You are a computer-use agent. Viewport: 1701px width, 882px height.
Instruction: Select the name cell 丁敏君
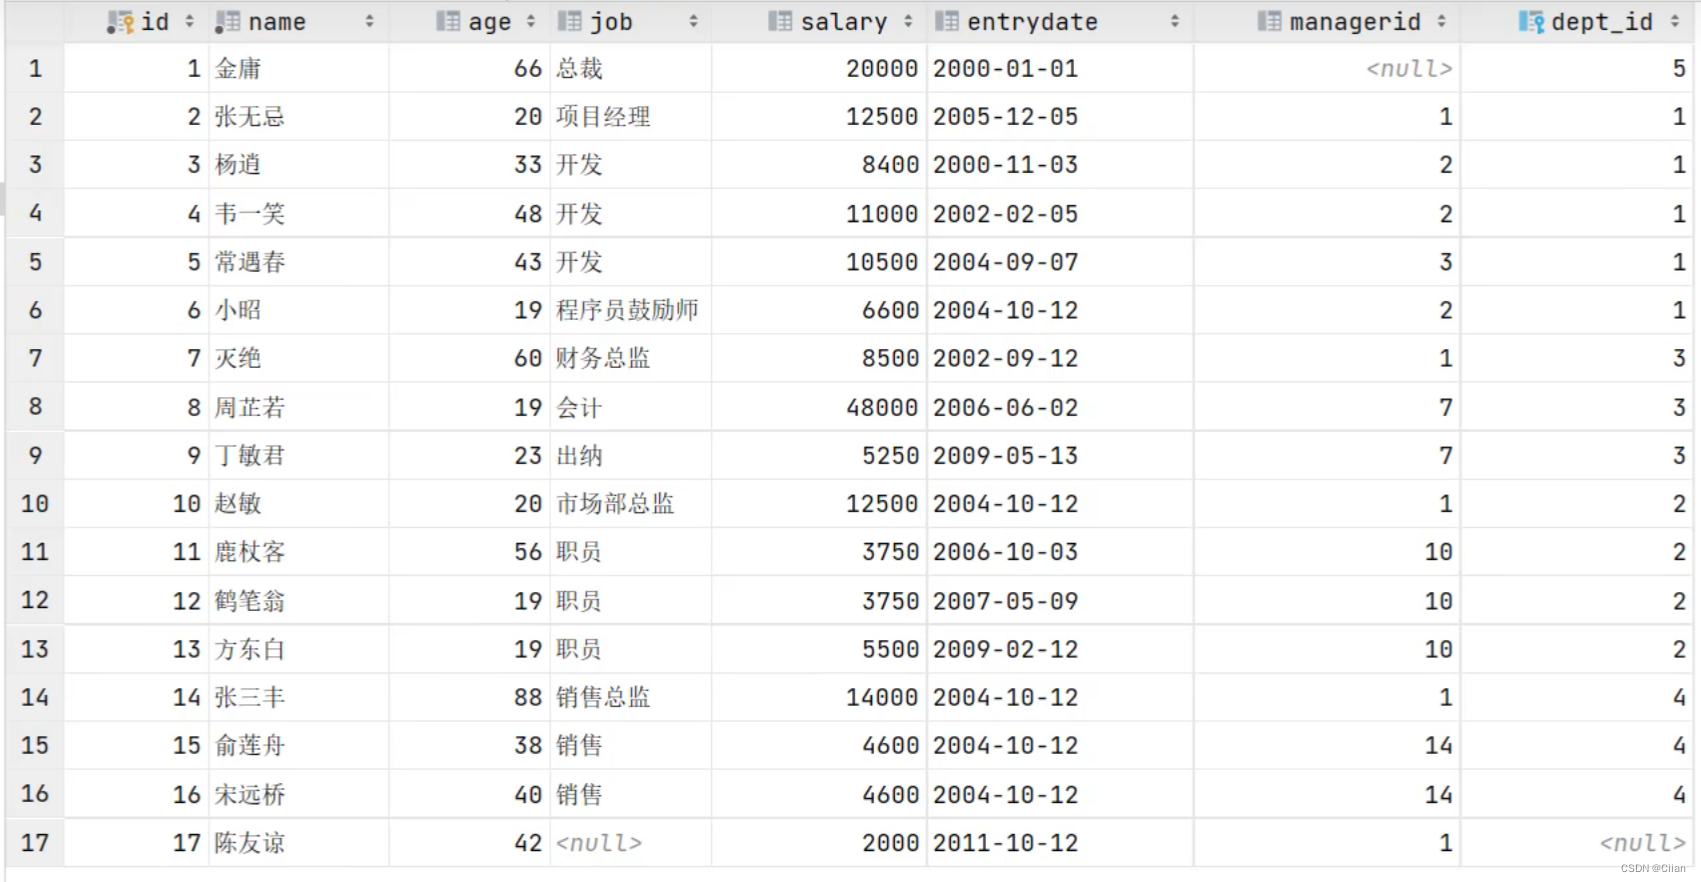coord(298,456)
